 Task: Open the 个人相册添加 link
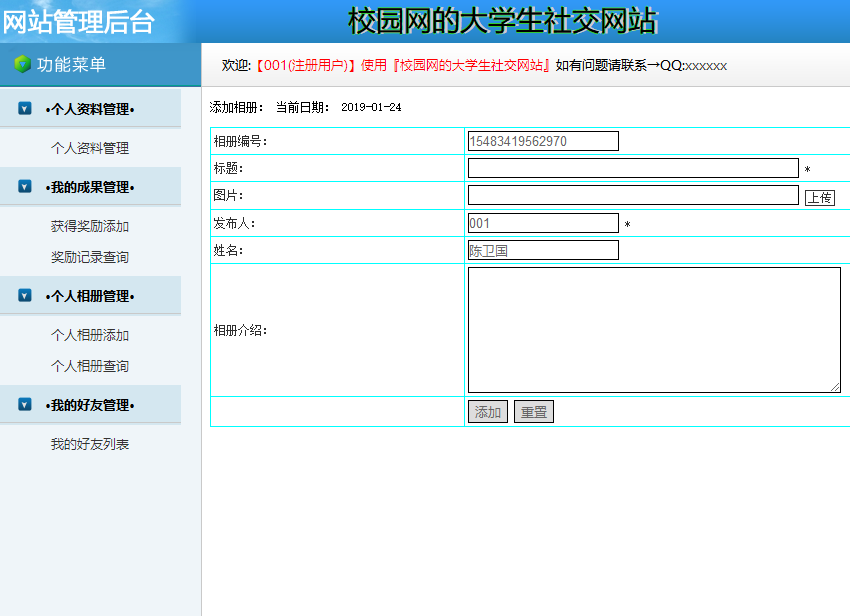(90, 335)
